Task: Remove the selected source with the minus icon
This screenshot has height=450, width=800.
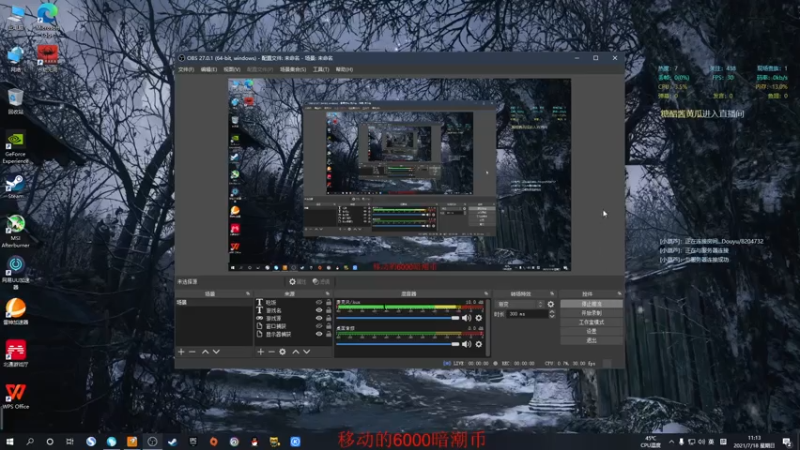Action: (271, 352)
